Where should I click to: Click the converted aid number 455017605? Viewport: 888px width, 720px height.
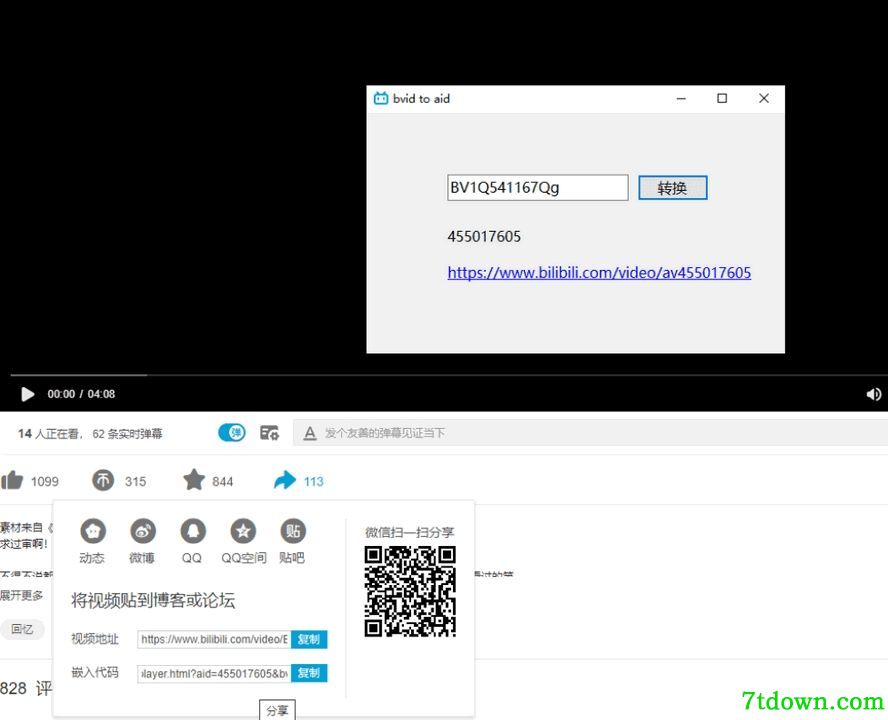[484, 236]
